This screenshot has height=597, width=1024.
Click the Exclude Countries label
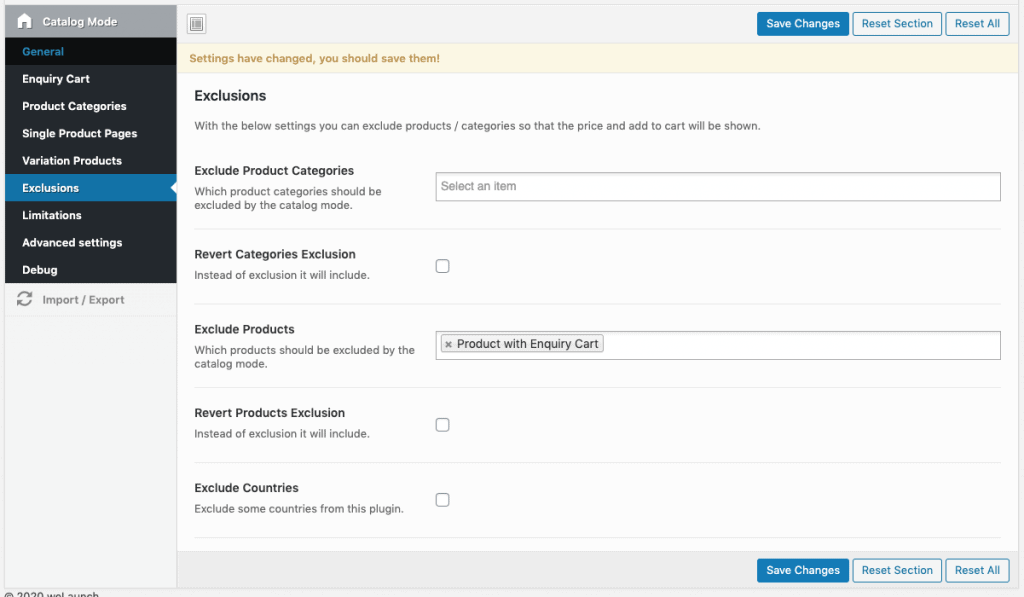tap(246, 488)
